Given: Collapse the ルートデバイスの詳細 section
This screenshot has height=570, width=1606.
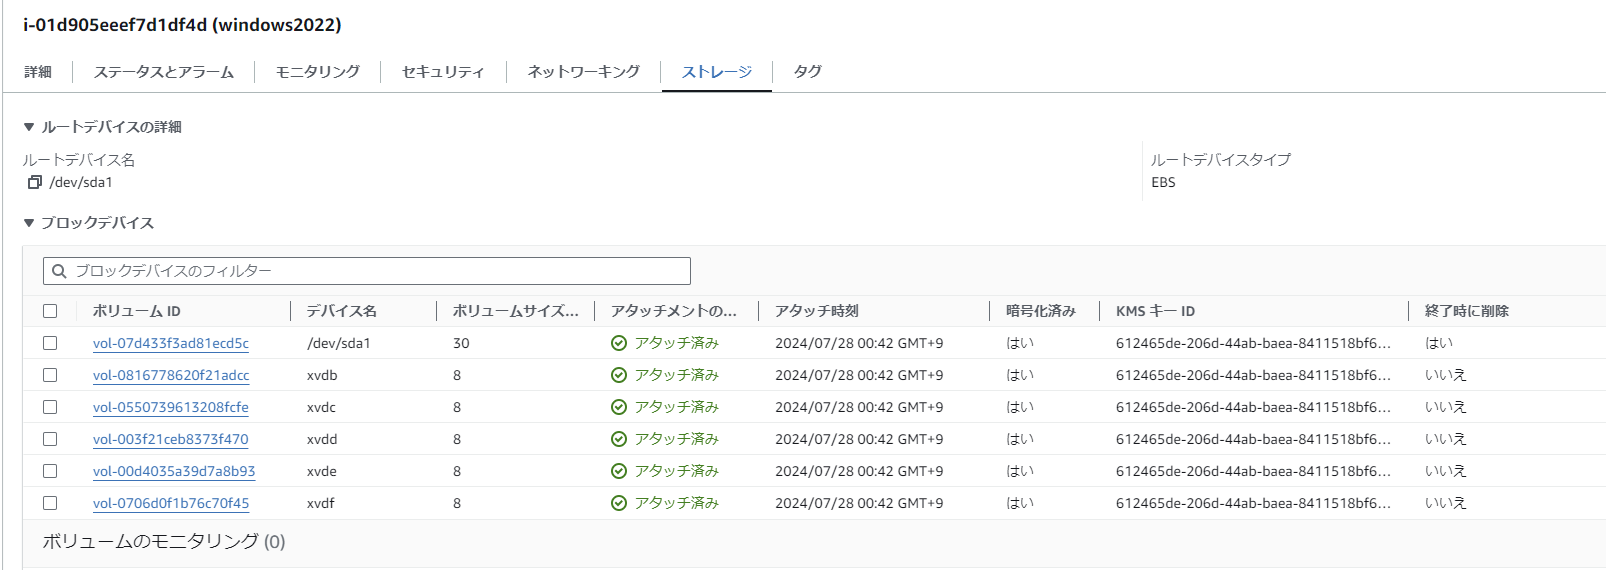Looking at the screenshot, I should 29,127.
